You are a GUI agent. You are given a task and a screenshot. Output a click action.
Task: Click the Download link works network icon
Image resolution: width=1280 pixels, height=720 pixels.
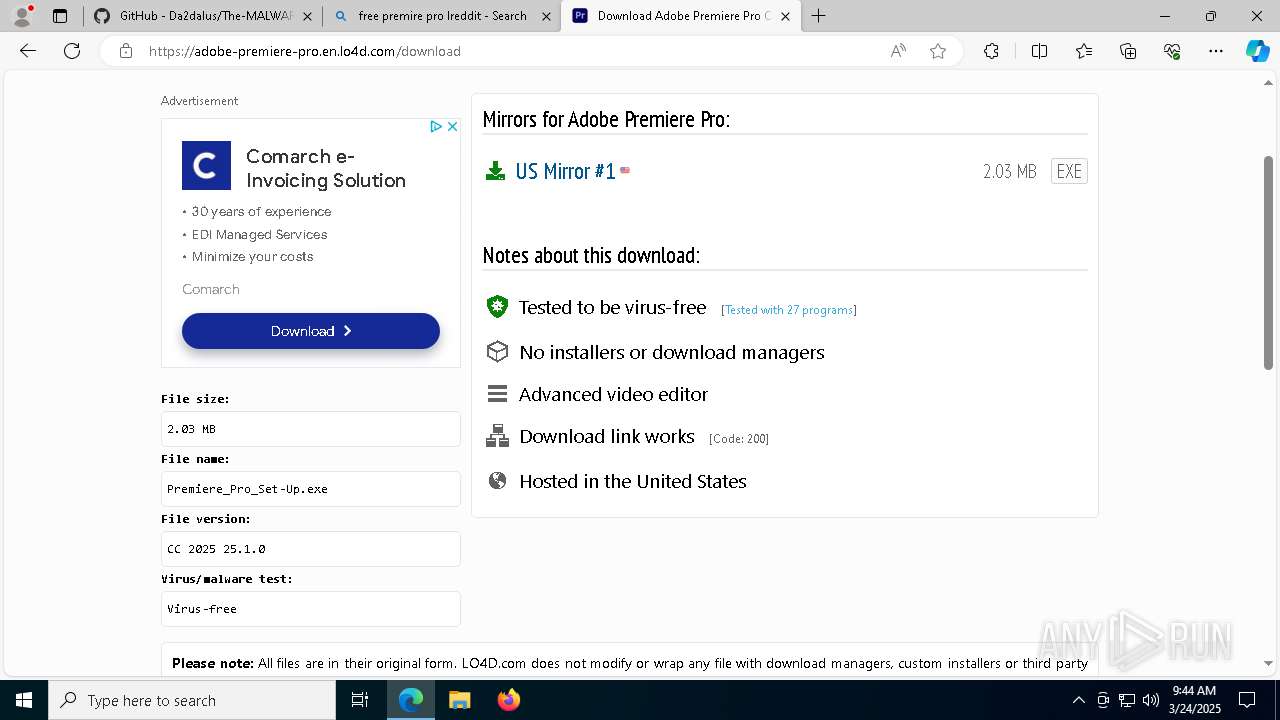(x=497, y=436)
